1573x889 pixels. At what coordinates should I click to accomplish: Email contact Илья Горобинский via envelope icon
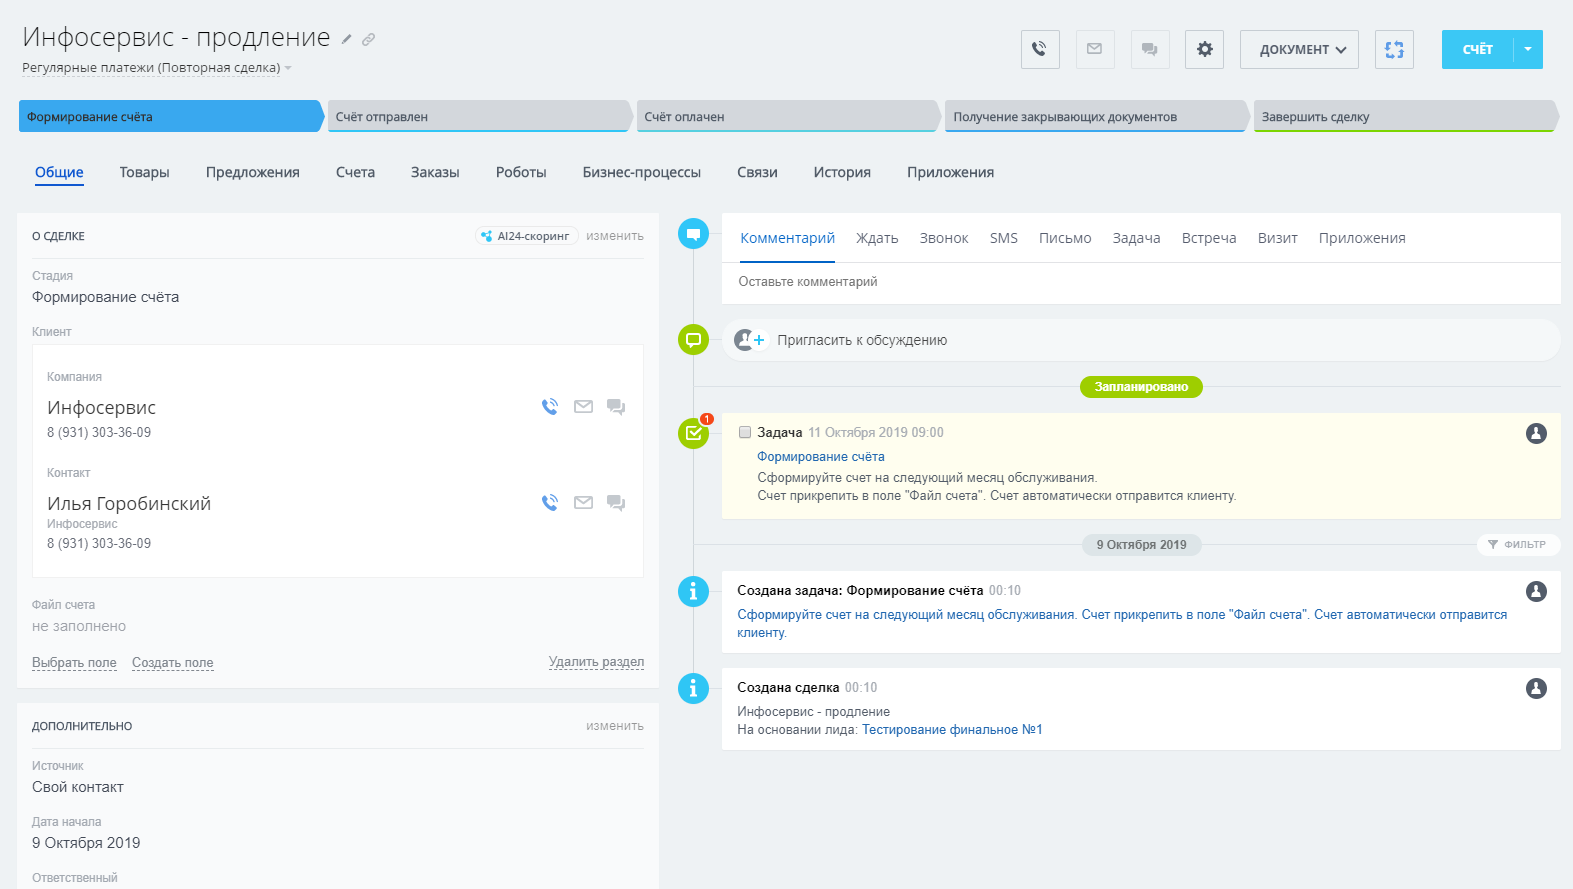(583, 503)
